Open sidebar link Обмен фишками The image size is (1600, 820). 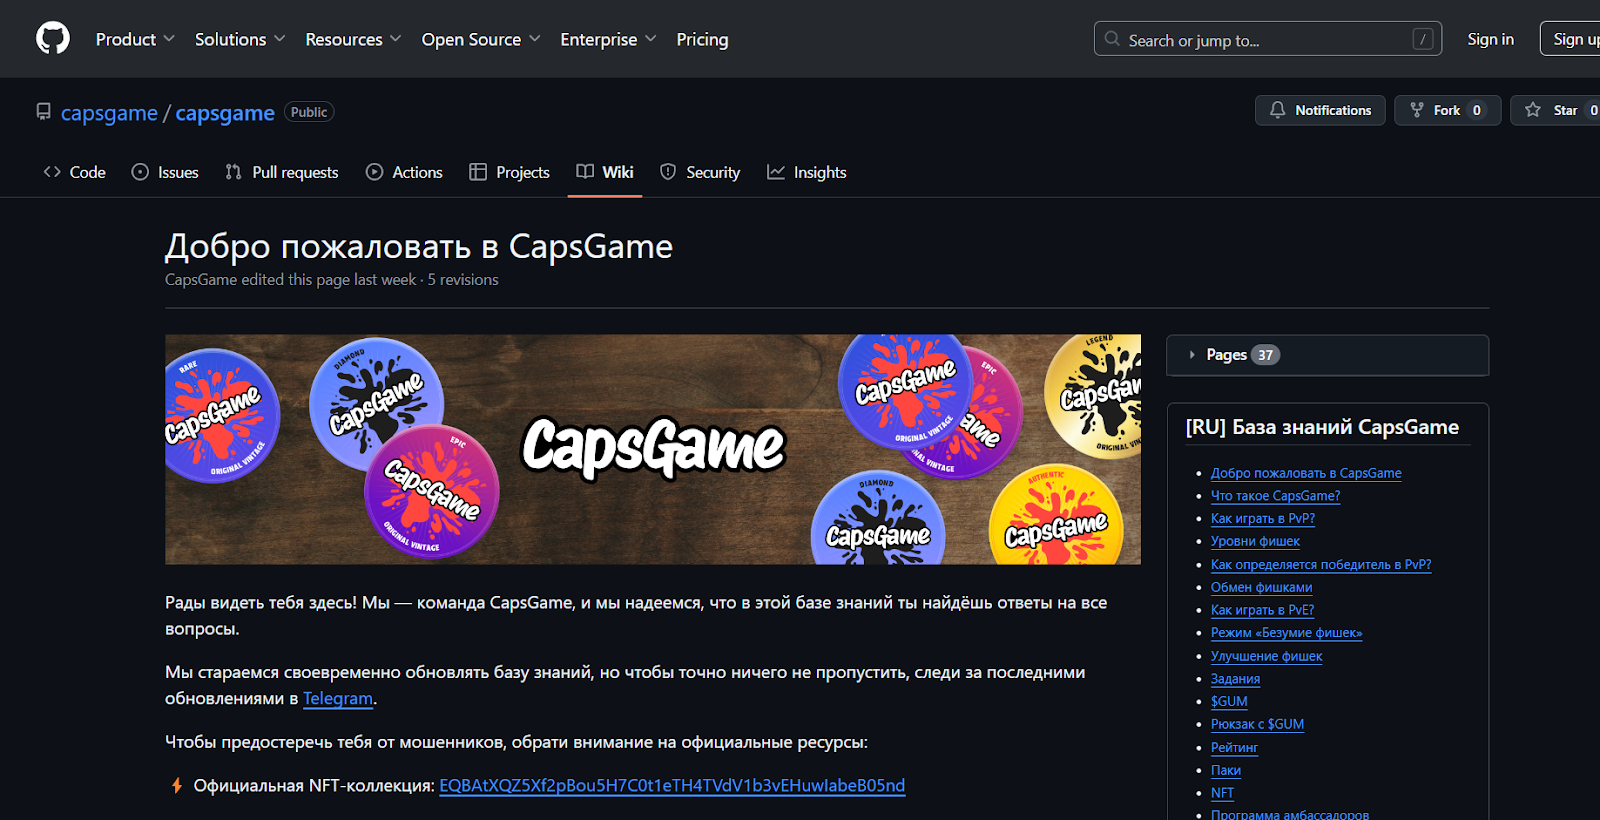[1261, 588]
